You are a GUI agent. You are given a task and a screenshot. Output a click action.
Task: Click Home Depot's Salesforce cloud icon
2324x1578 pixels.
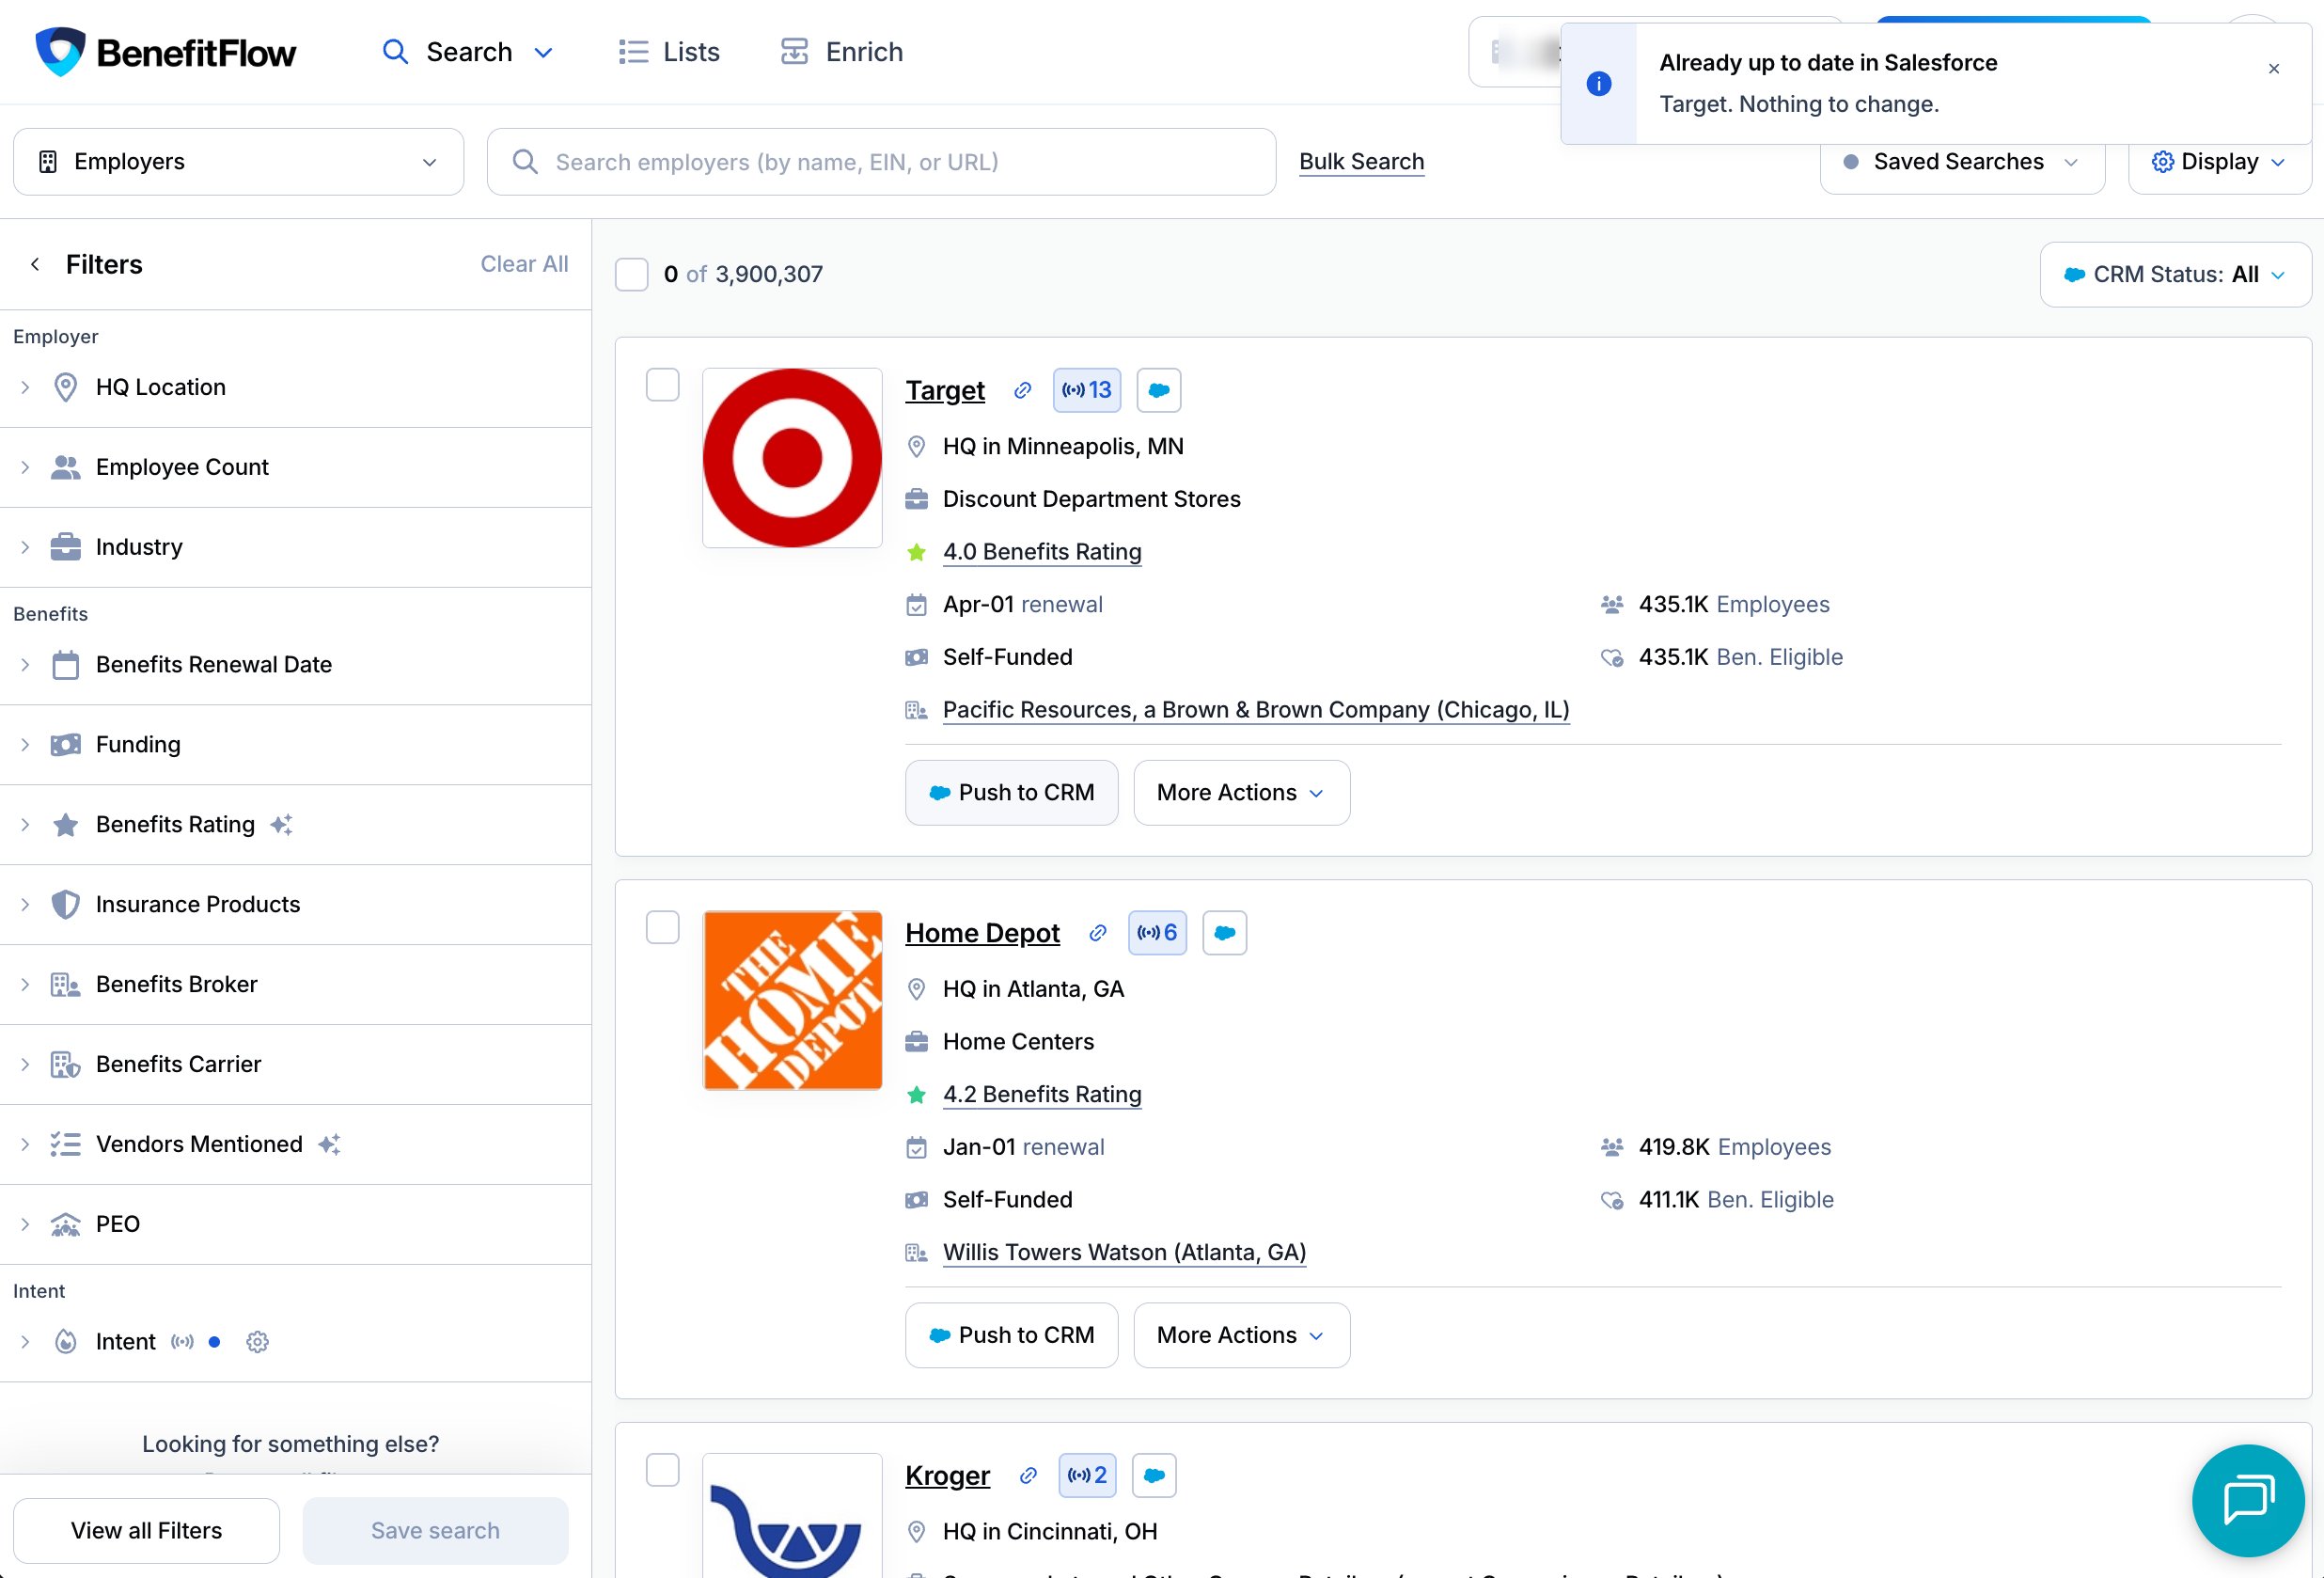point(1224,933)
